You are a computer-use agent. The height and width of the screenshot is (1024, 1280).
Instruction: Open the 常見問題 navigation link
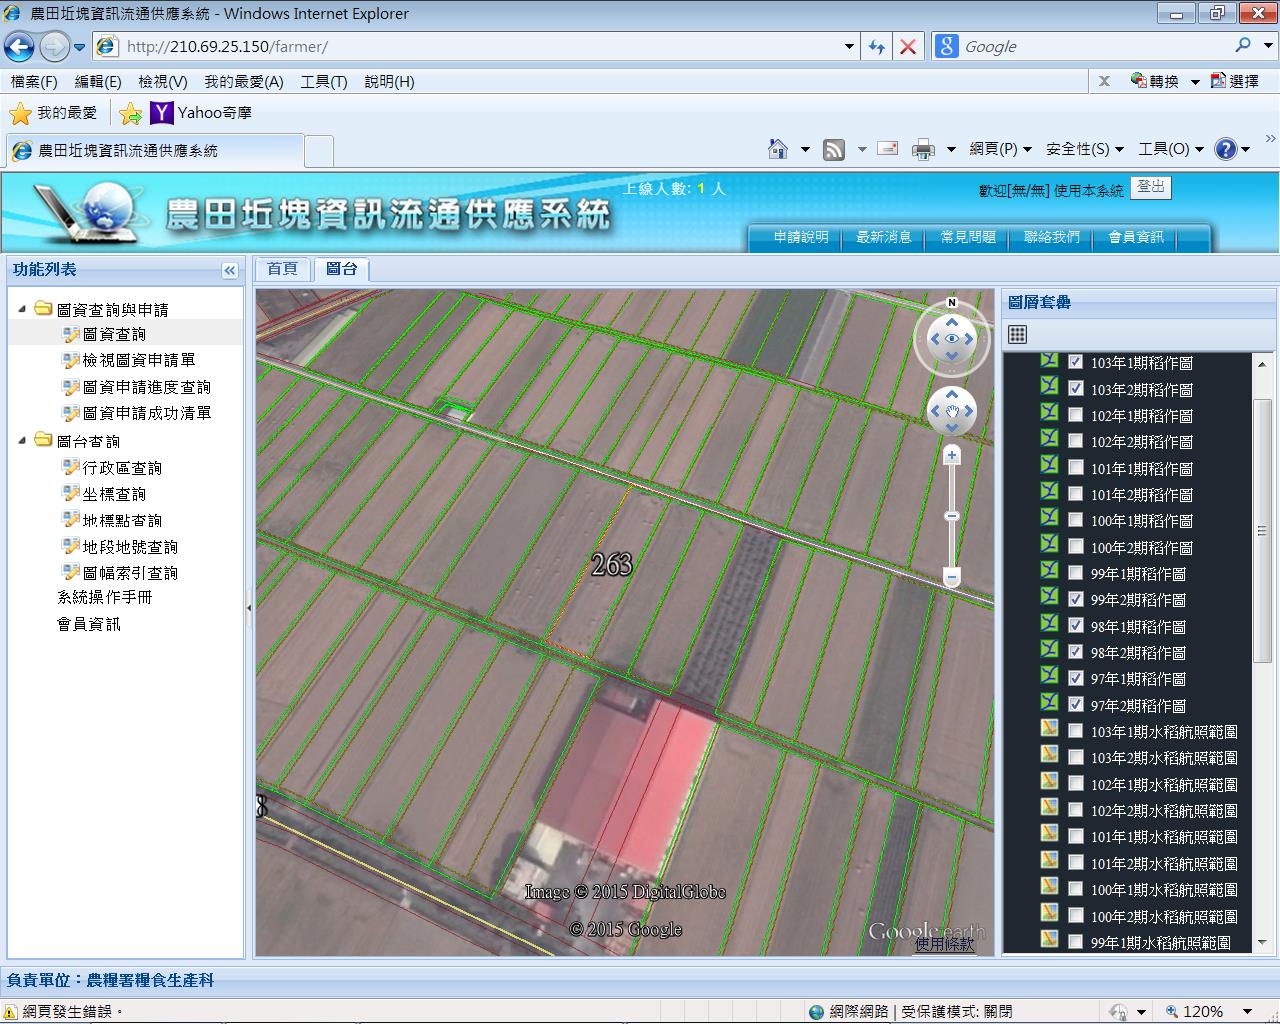click(x=967, y=237)
